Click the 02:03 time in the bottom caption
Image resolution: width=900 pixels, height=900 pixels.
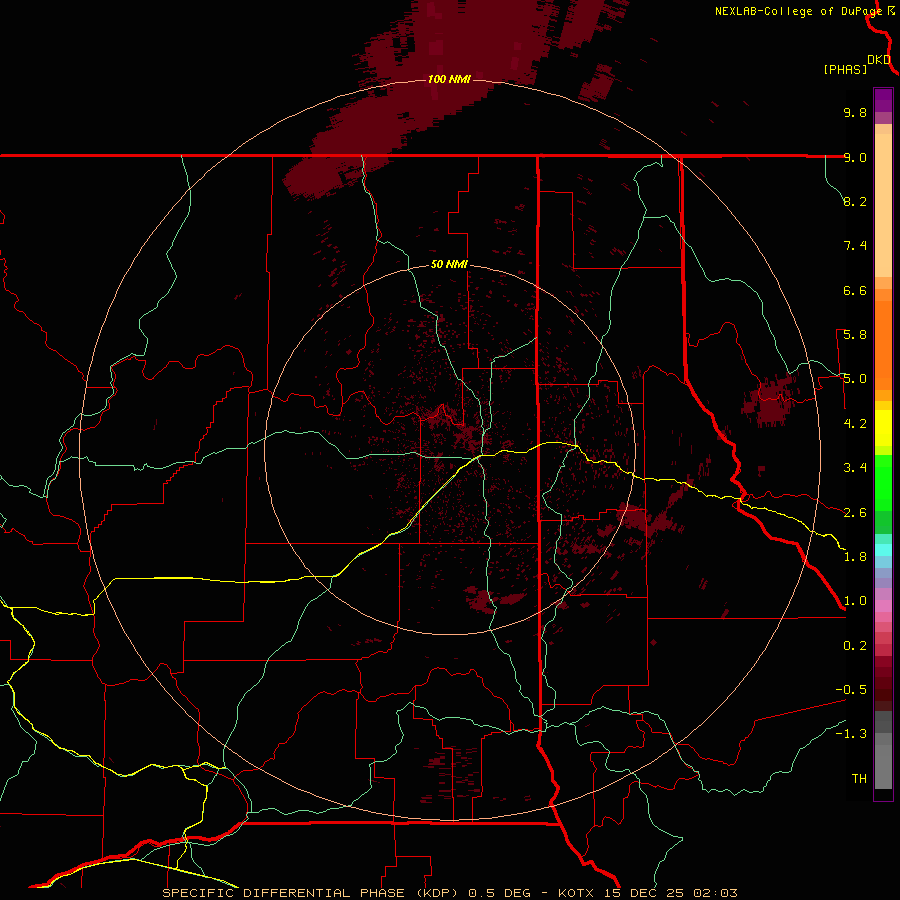(x=715, y=893)
